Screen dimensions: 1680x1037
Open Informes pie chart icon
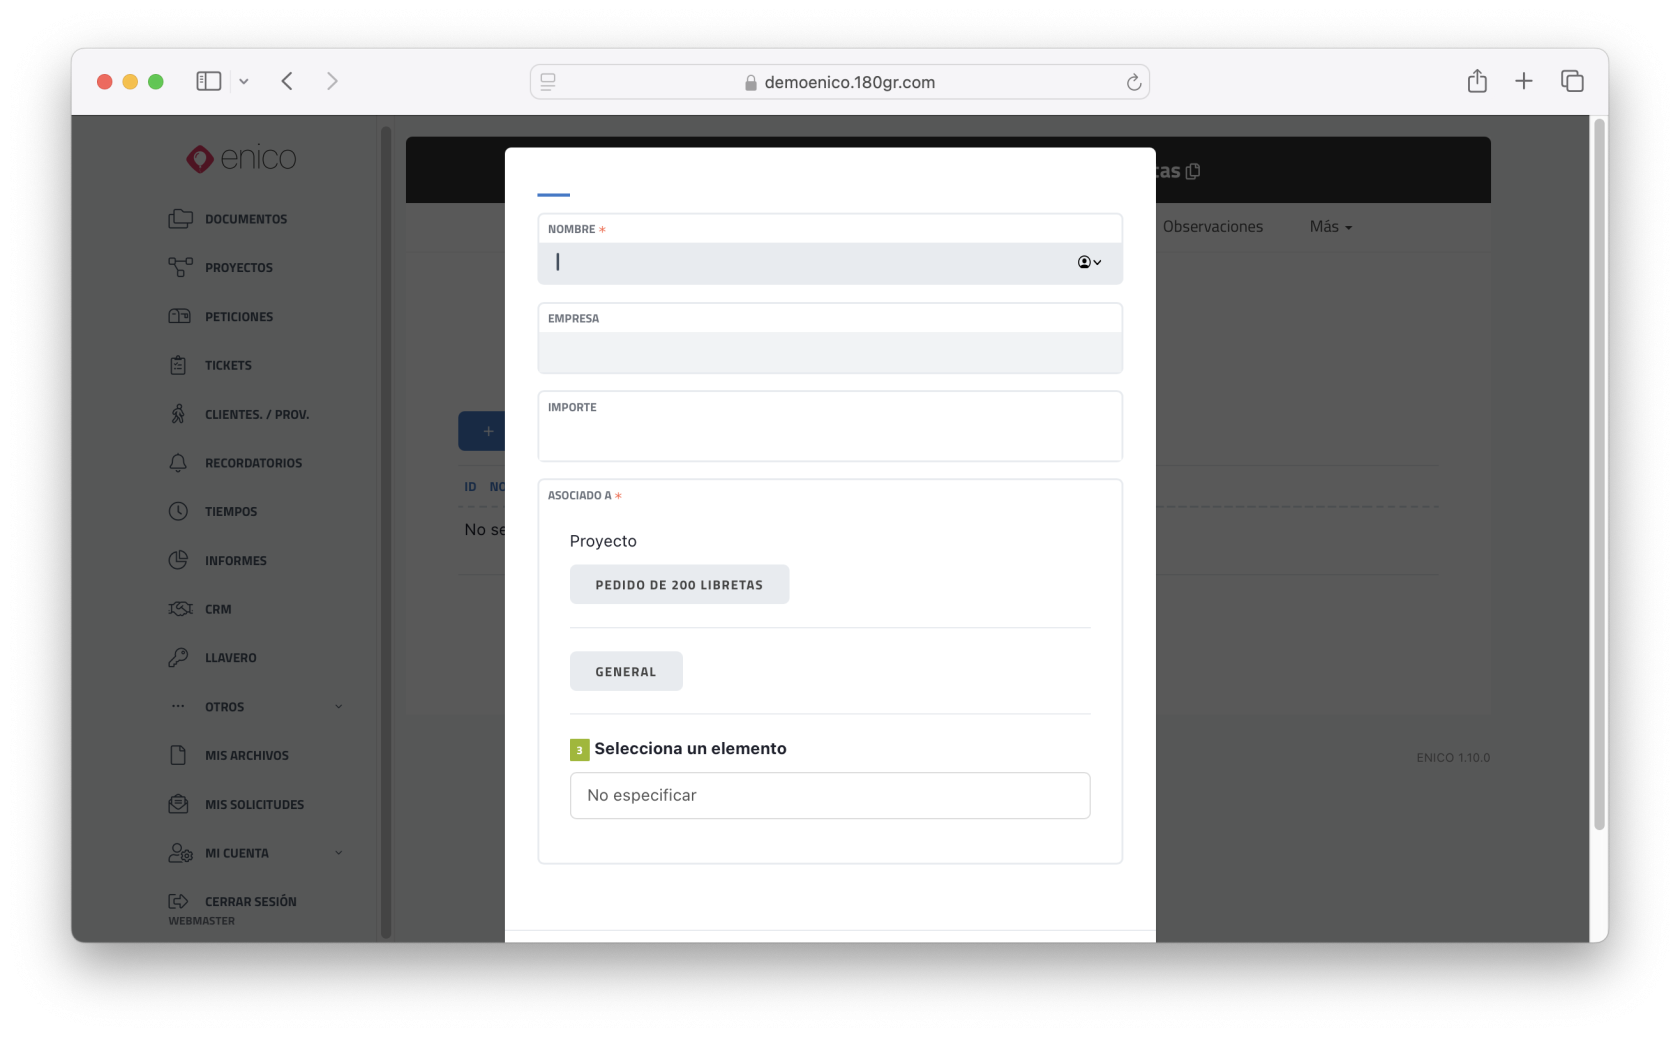click(178, 560)
